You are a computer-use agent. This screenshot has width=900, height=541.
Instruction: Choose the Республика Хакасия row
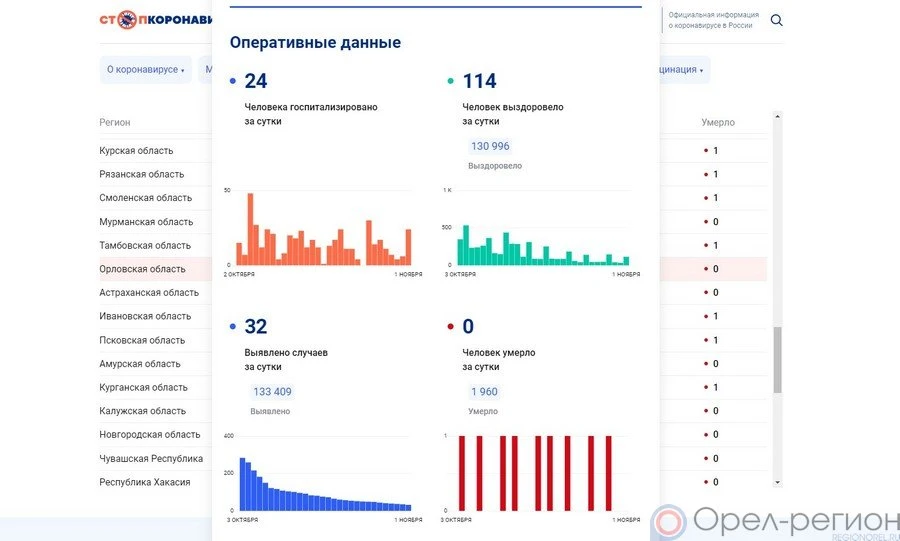click(144, 482)
